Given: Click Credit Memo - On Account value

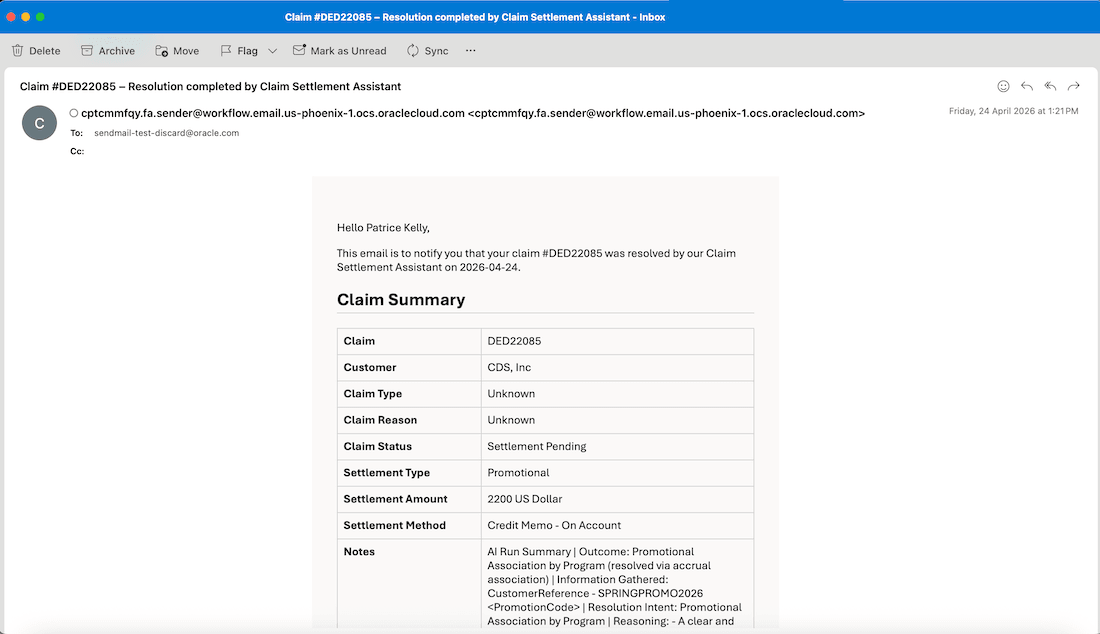Looking at the screenshot, I should 554,525.
